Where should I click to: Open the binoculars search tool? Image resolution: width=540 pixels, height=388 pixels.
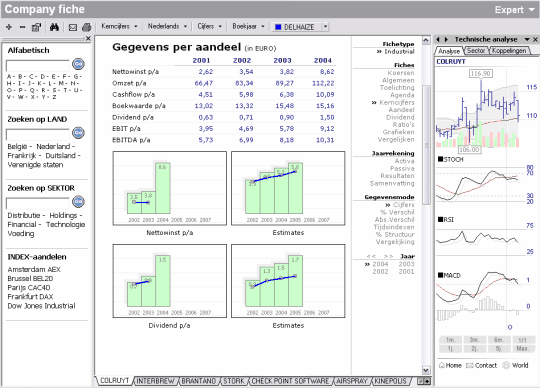54,27
